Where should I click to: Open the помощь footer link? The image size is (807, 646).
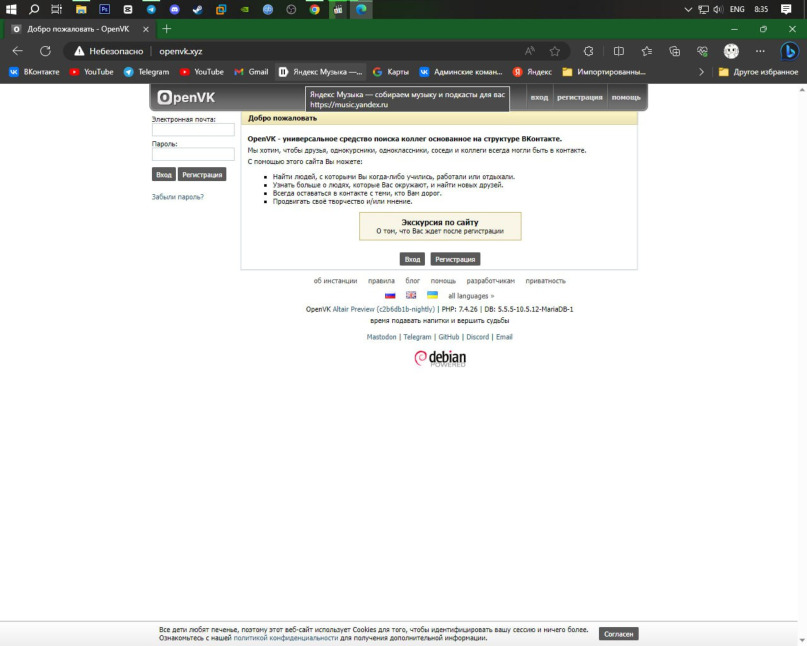click(x=443, y=281)
